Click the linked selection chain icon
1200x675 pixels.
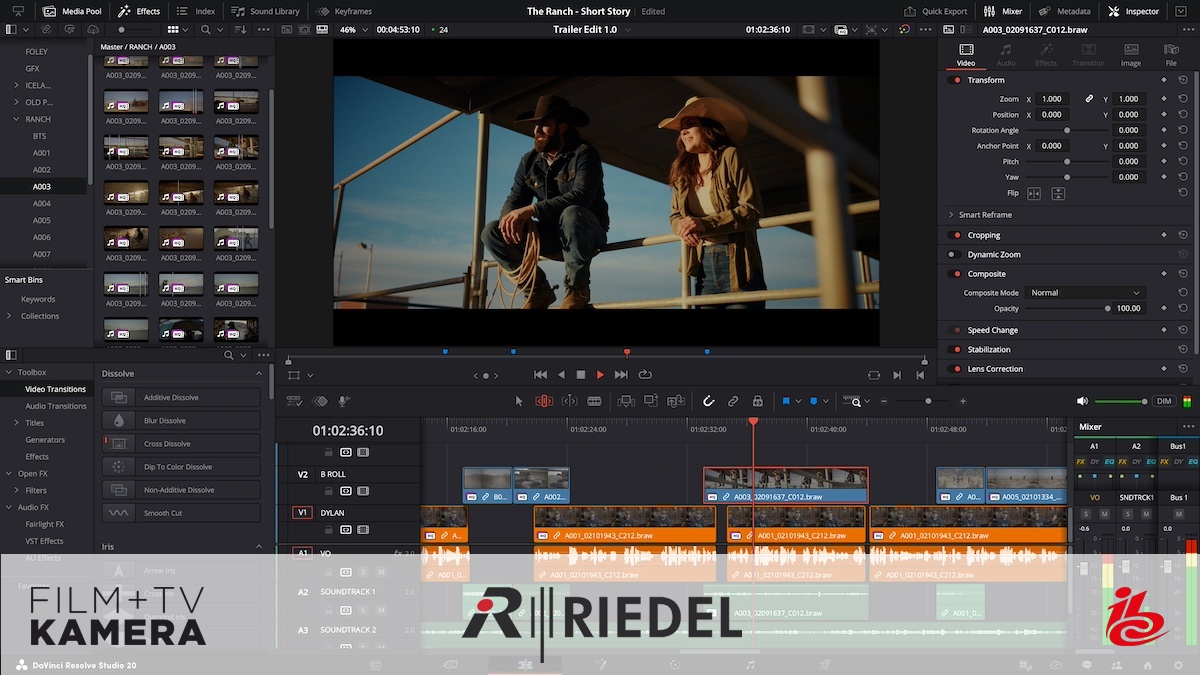(733, 401)
